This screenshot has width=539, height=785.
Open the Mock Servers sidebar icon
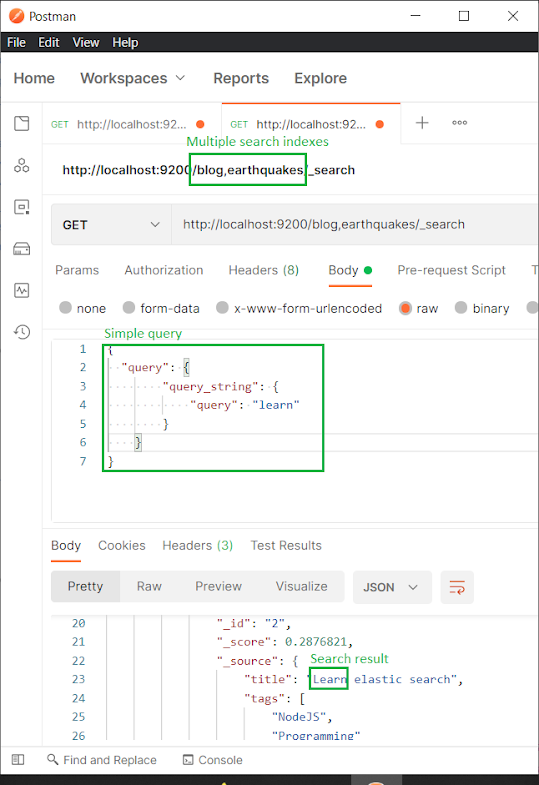[22, 248]
